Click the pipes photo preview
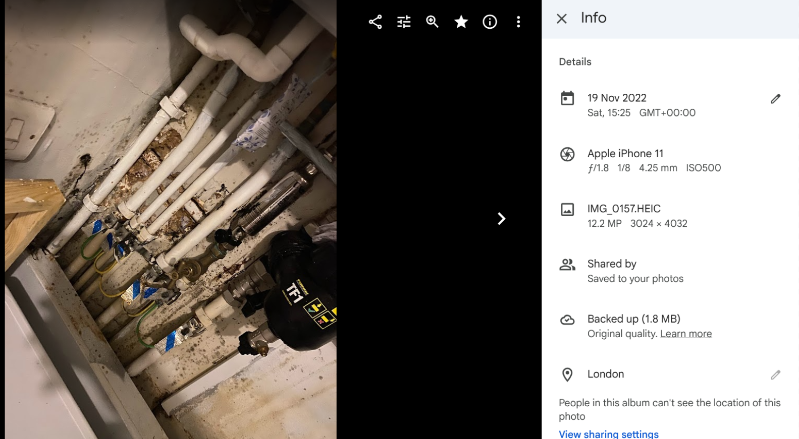Viewport: 799px width, 439px height. click(x=171, y=220)
